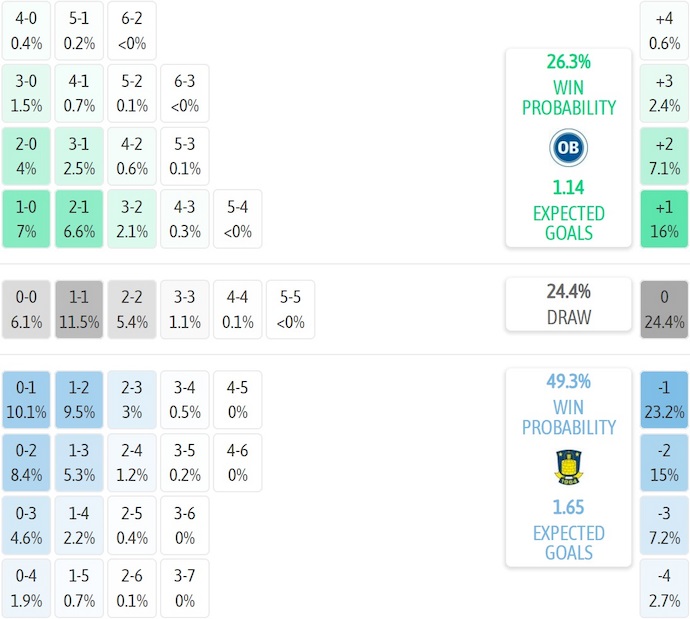The height and width of the screenshot is (619, 690).
Task: Click the 0-0 draw tile
Action: coord(27,309)
